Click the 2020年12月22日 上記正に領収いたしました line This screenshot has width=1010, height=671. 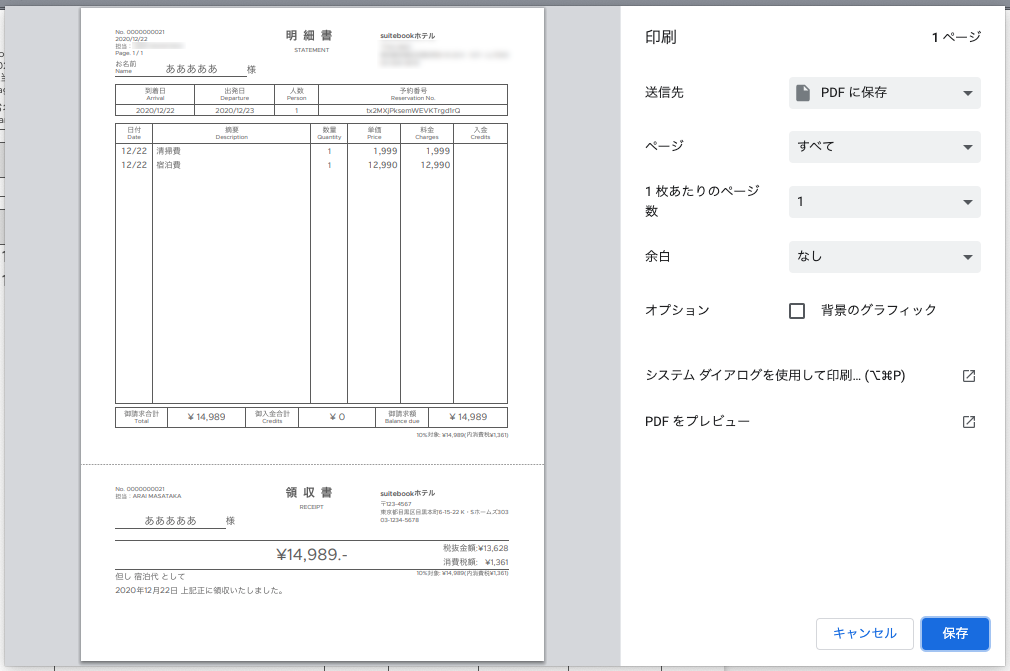(200, 591)
